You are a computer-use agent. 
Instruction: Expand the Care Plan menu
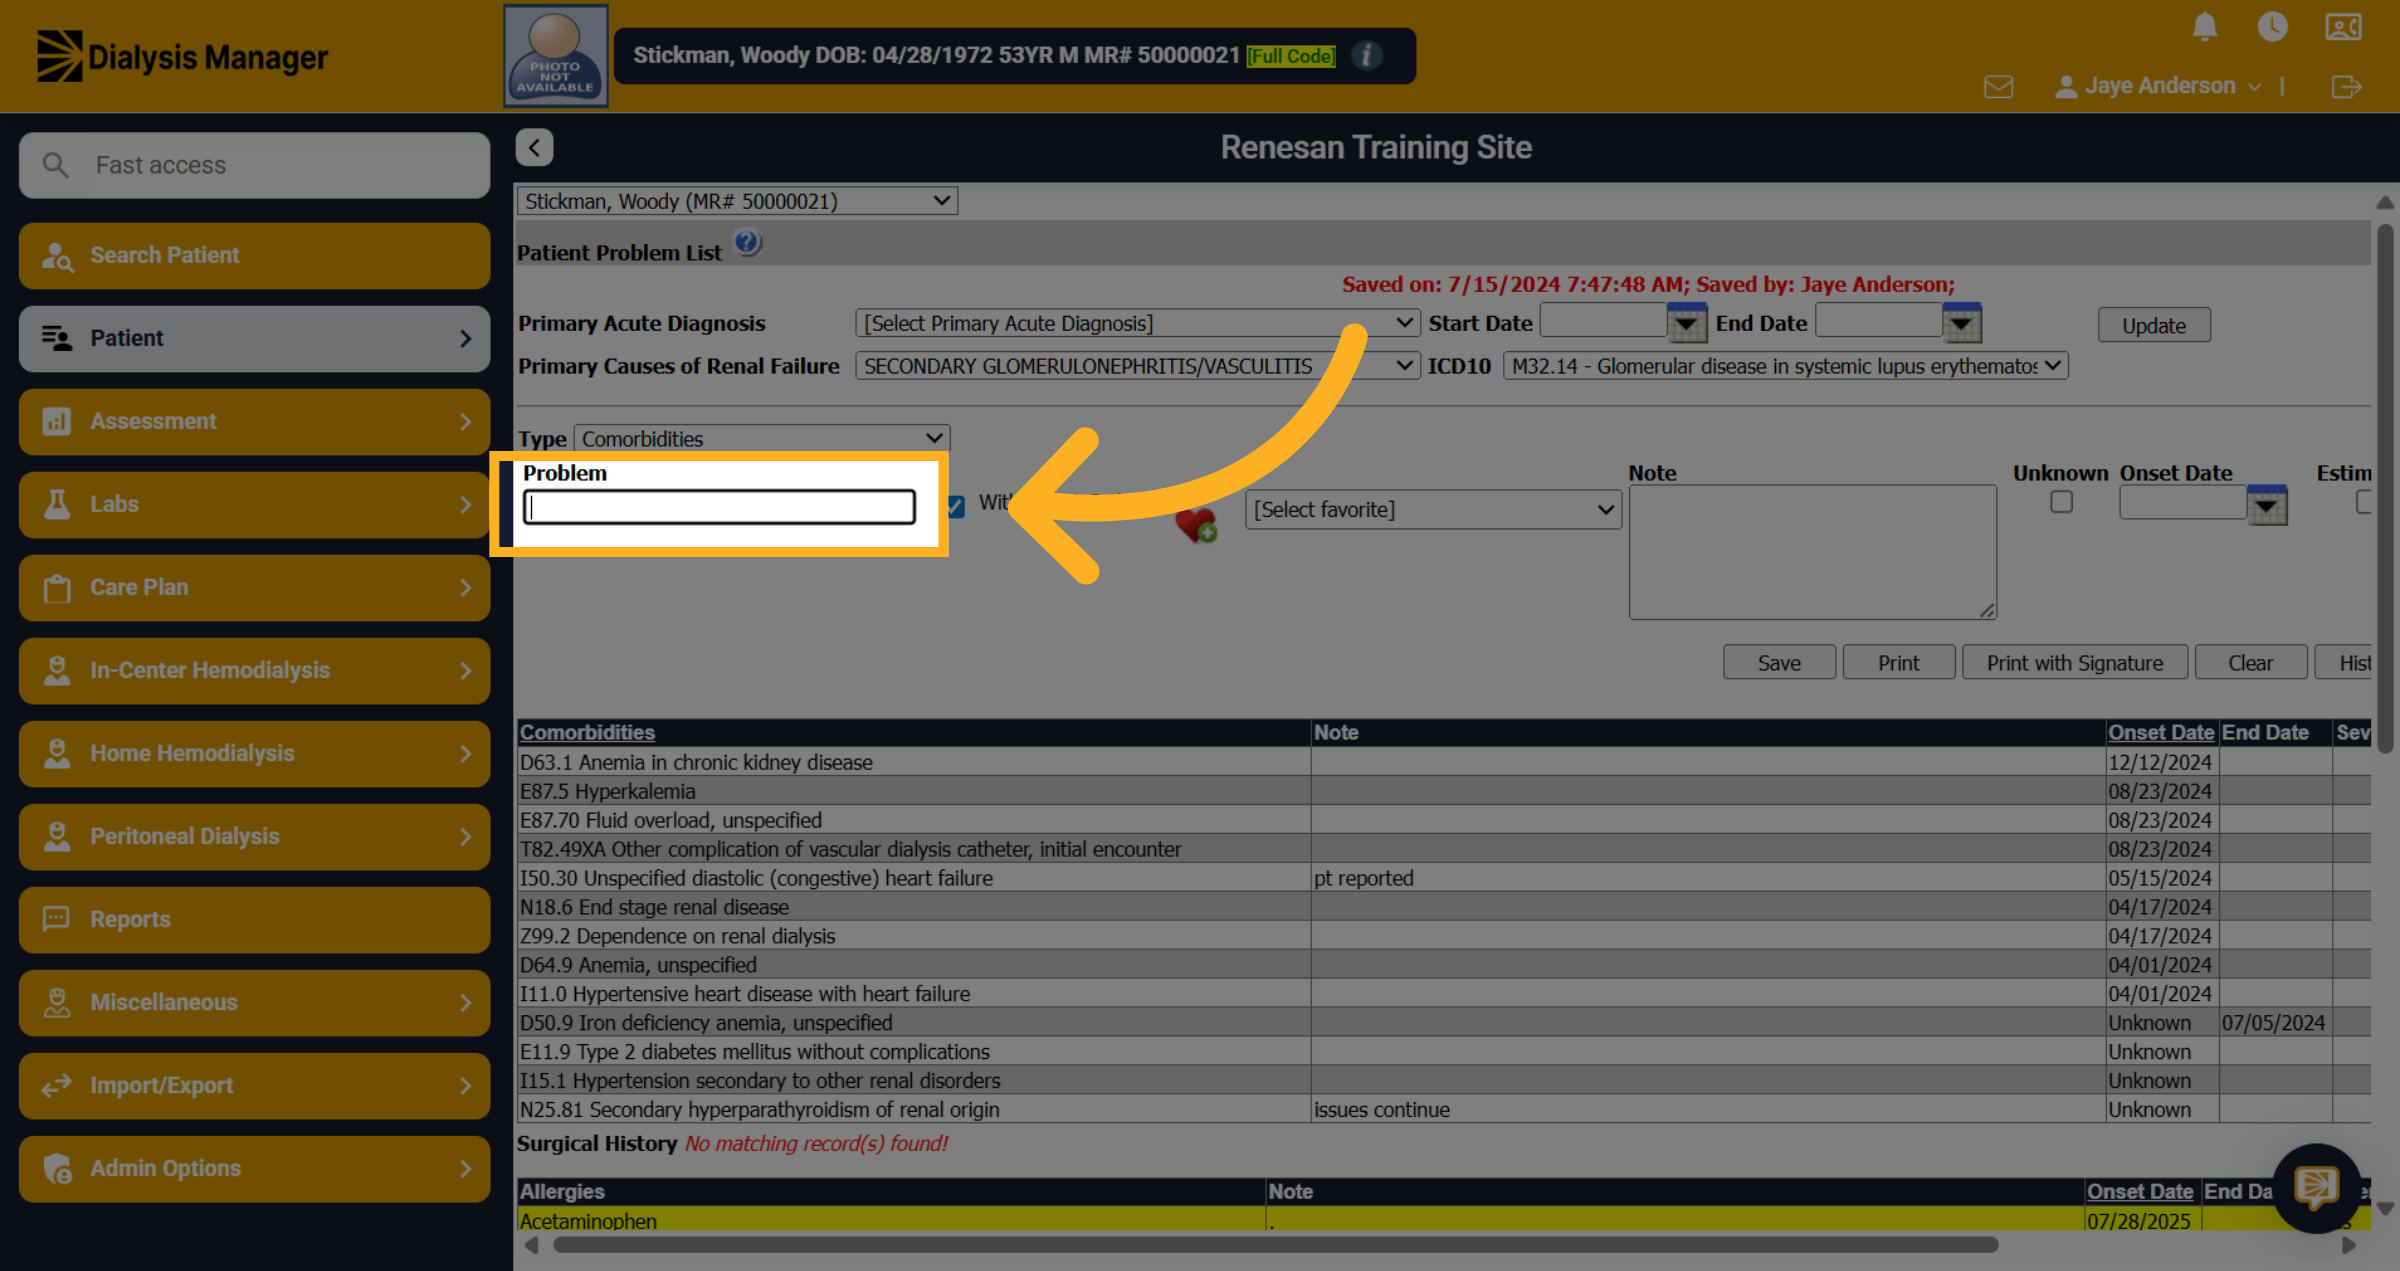pos(254,587)
